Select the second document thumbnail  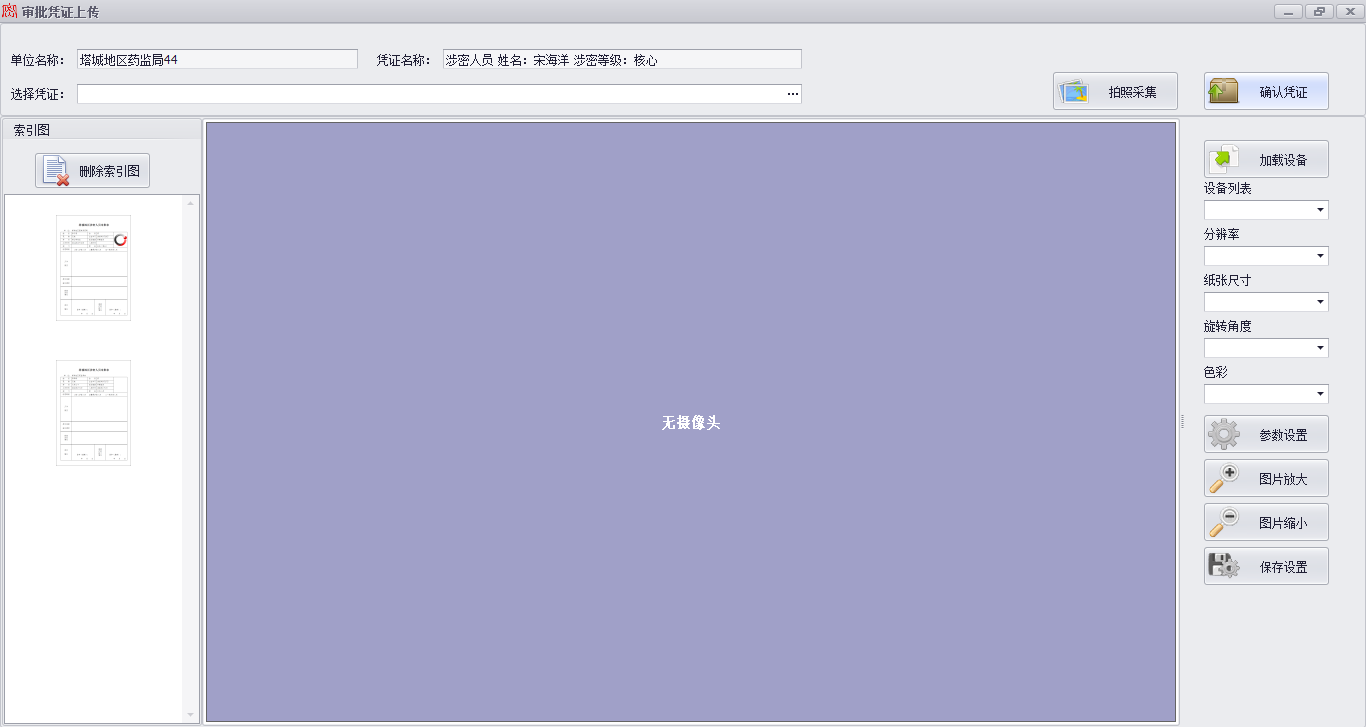pyautogui.click(x=93, y=413)
